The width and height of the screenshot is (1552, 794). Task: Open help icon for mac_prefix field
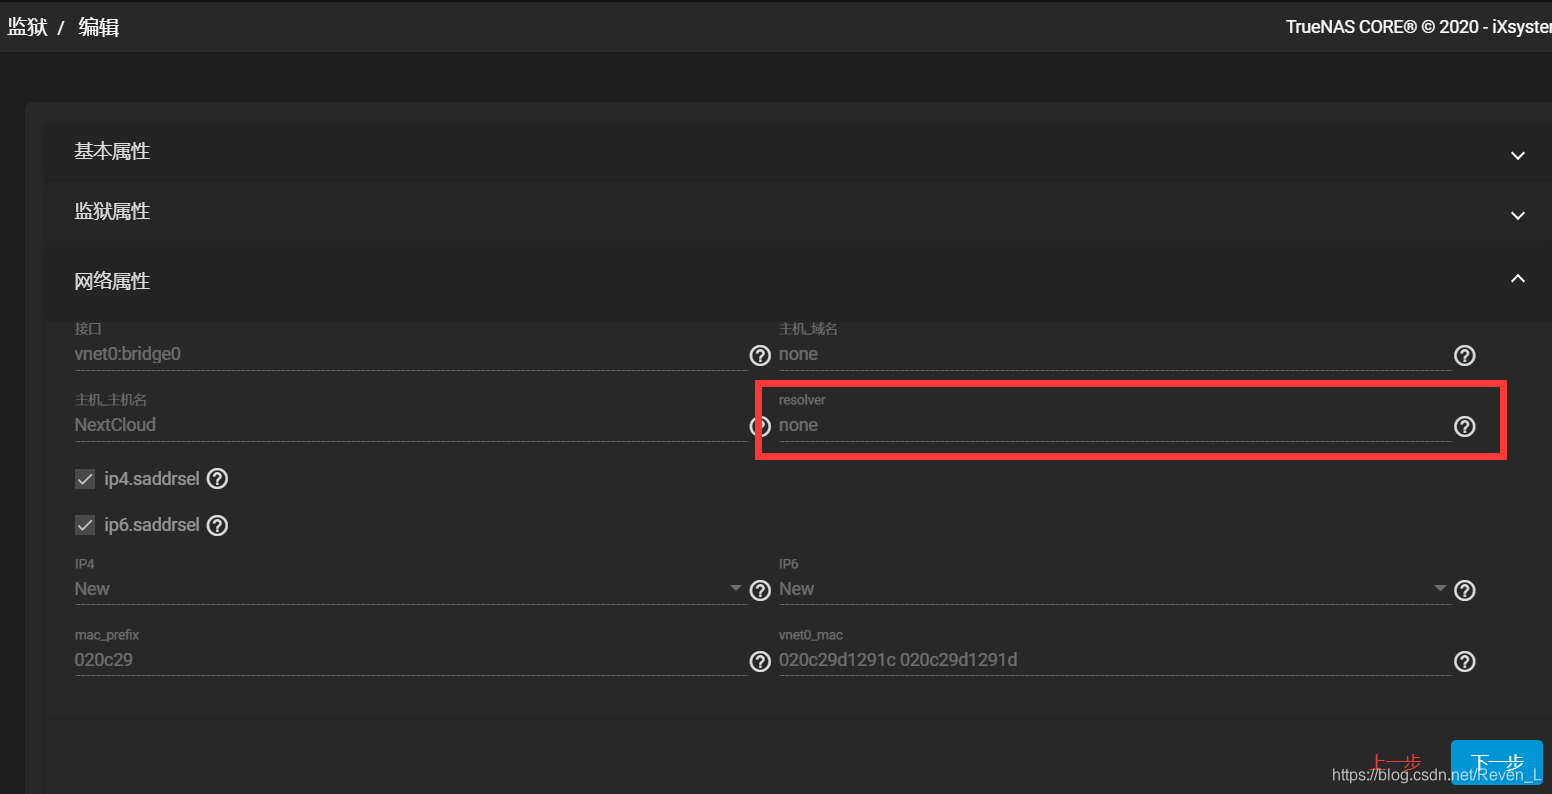coord(760,661)
